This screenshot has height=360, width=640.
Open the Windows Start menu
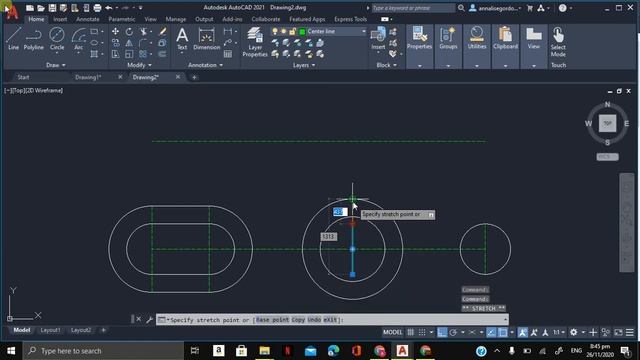tap(11, 351)
